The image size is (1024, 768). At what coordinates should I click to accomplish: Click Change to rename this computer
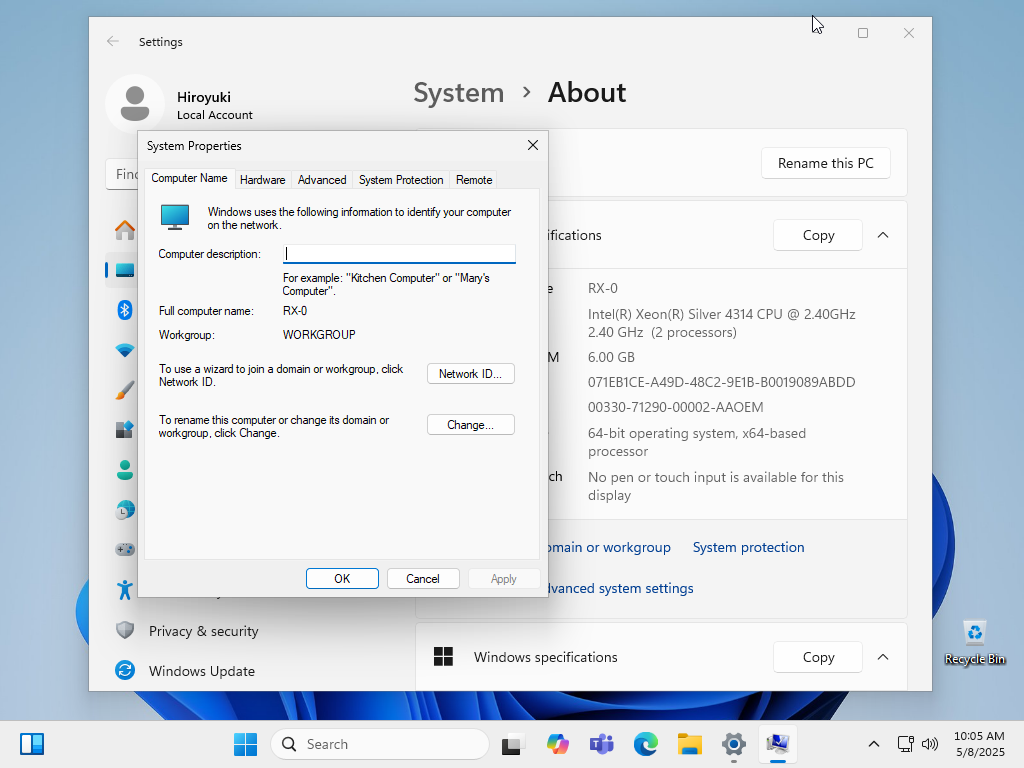tap(471, 424)
